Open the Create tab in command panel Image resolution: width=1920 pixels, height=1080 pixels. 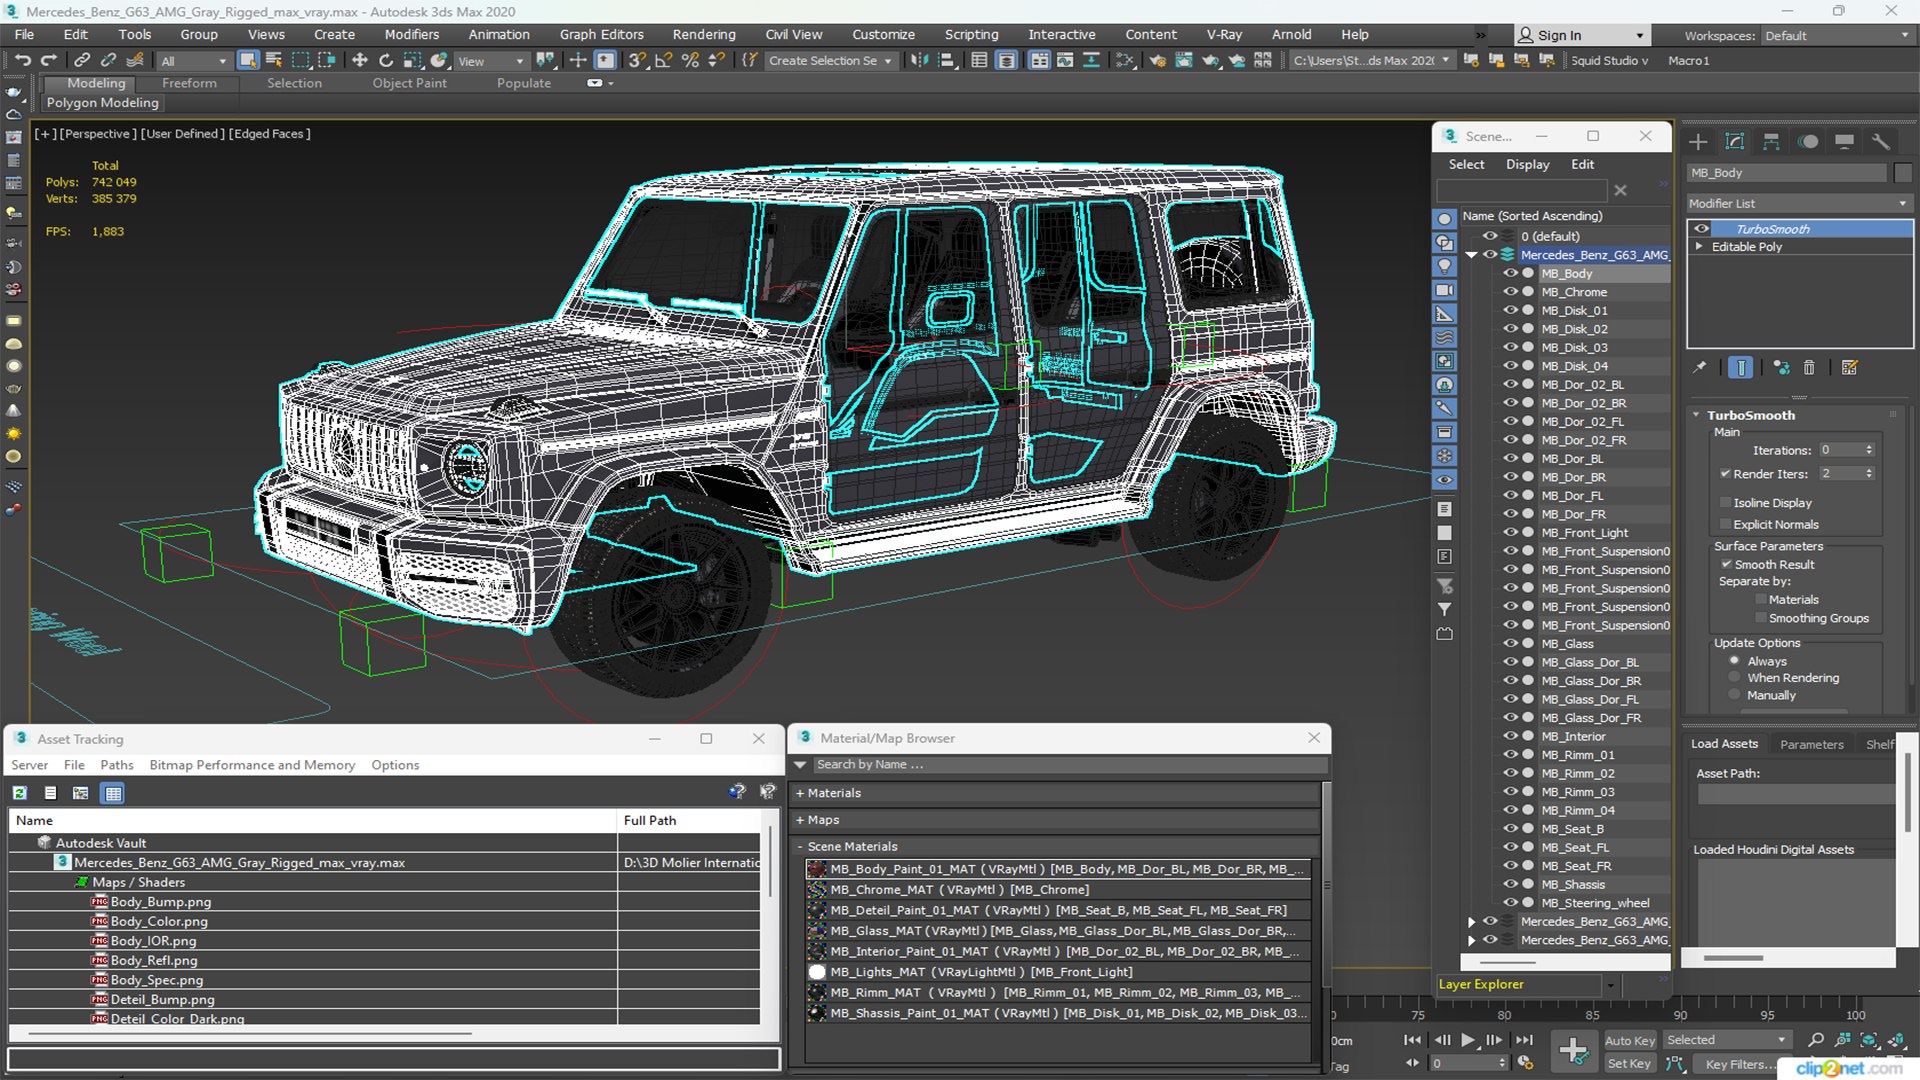(1698, 141)
